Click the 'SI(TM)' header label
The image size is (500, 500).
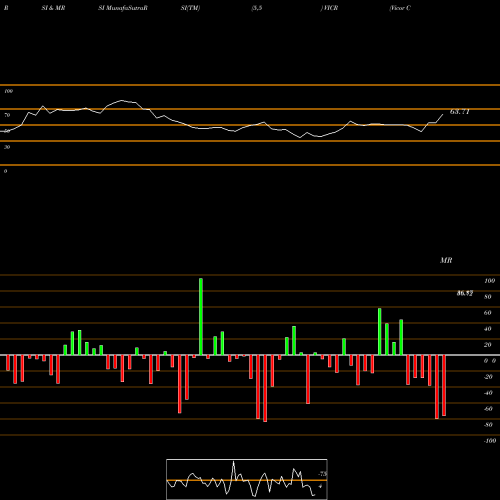pos(190,8)
